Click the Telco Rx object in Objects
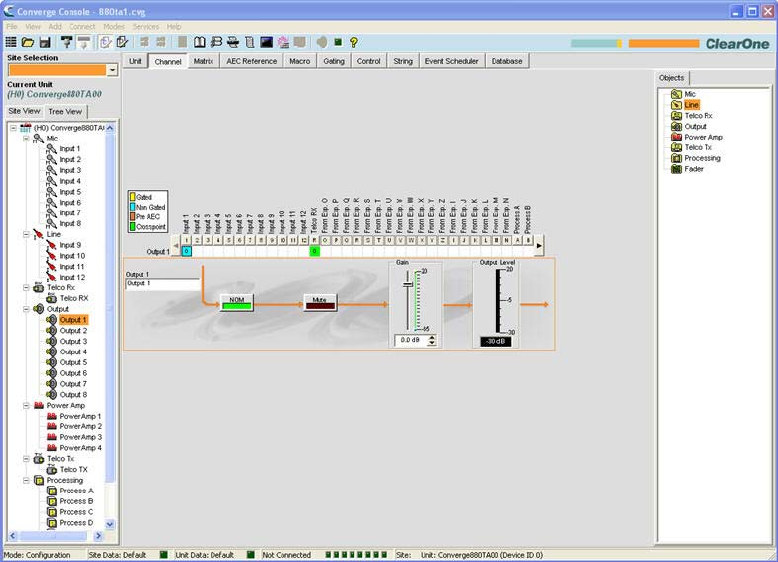Viewport: 778px width, 562px height. pyautogui.click(x=697, y=116)
